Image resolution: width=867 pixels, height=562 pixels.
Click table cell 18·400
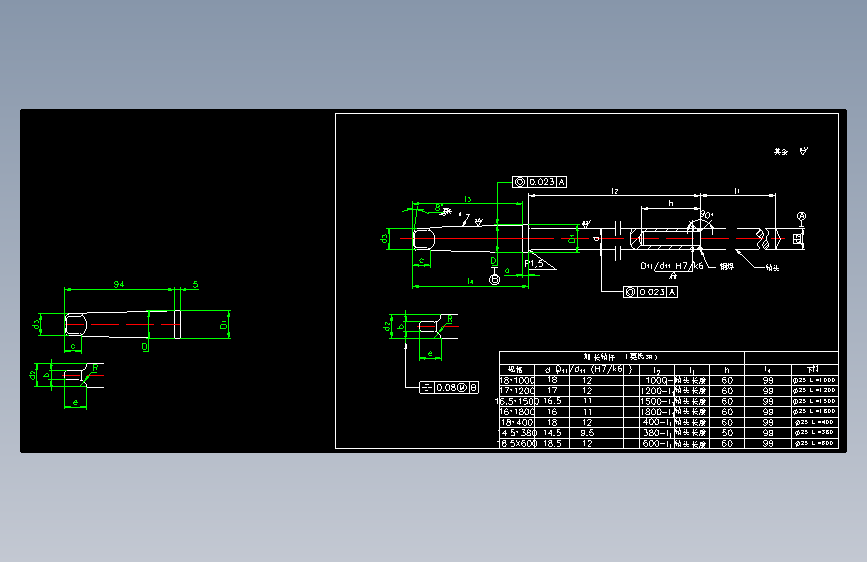(x=517, y=422)
